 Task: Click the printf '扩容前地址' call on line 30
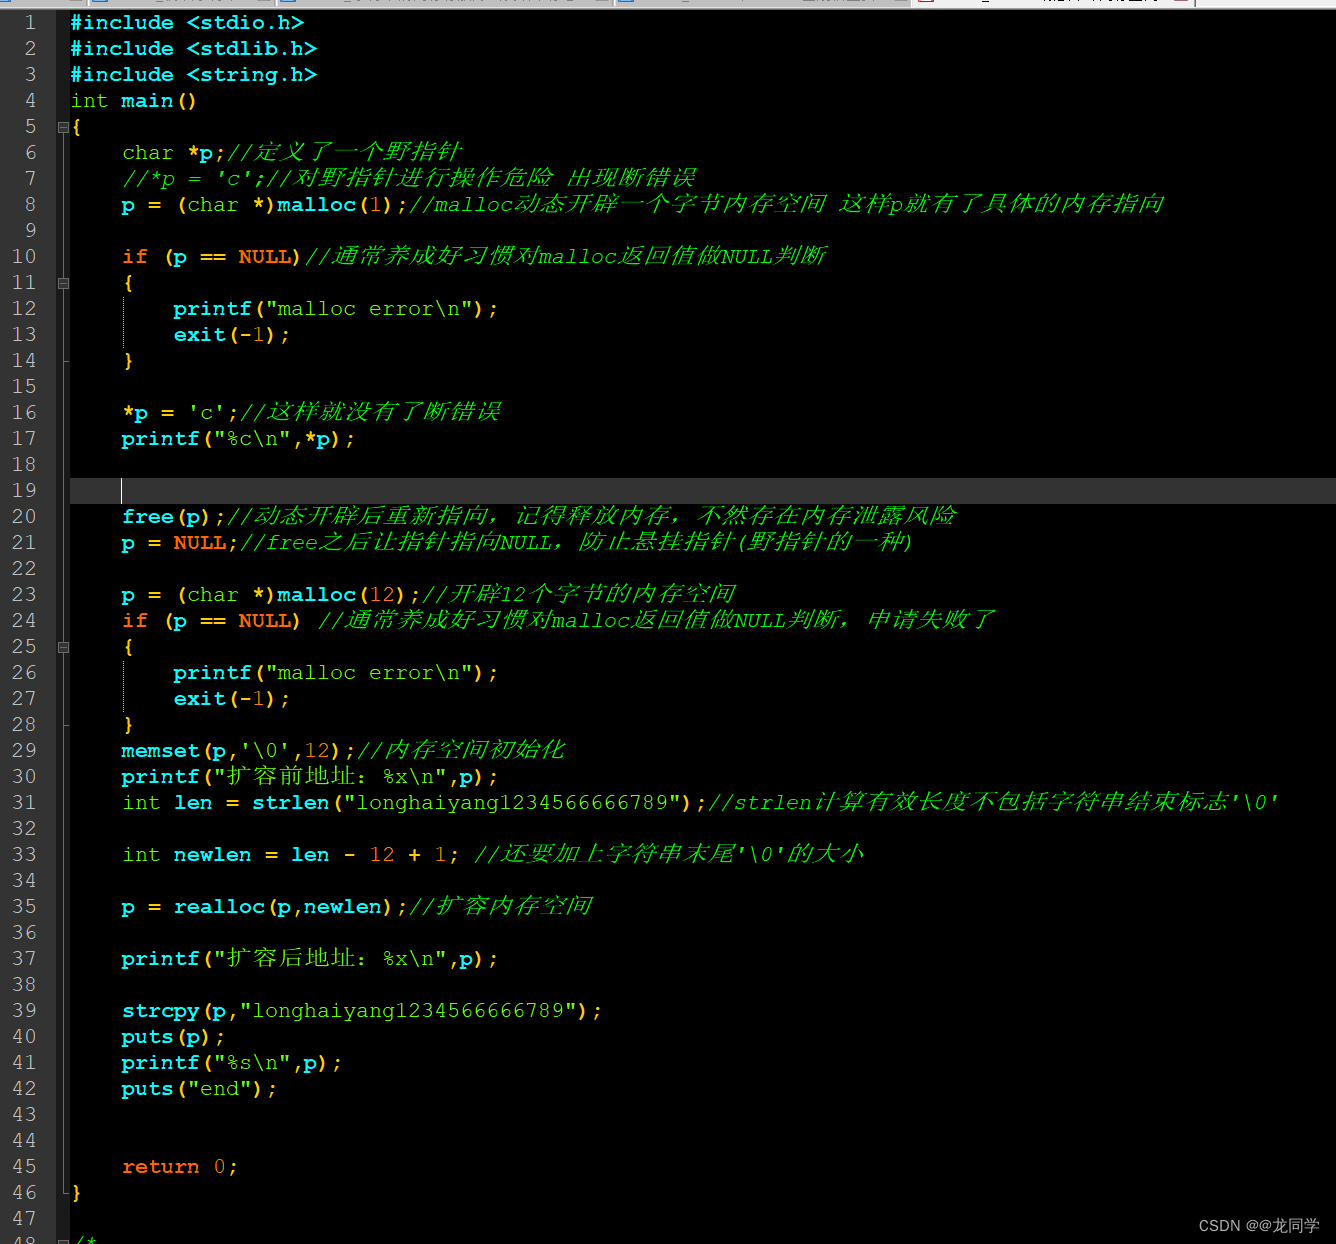point(309,776)
